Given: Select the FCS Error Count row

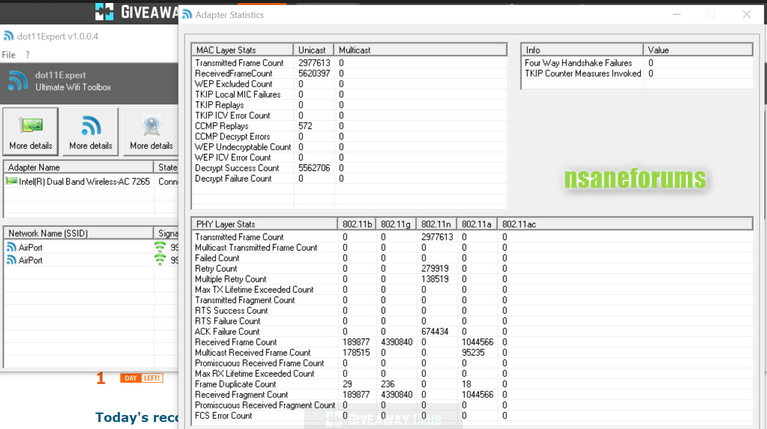Looking at the screenshot, I should (472, 416).
